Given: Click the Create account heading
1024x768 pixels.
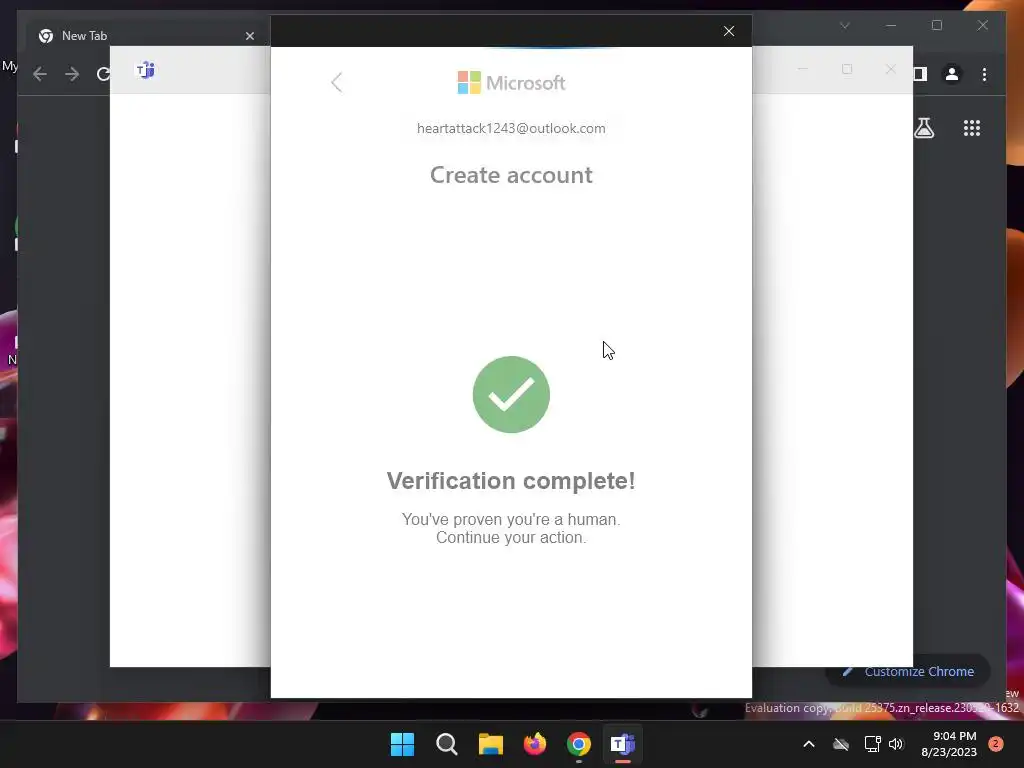Looking at the screenshot, I should coord(511,175).
